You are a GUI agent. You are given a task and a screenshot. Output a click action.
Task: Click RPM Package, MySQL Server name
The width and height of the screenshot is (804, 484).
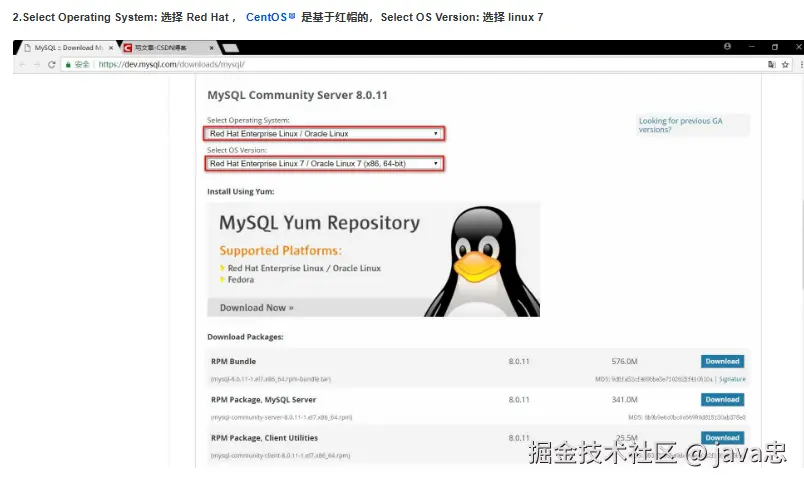264,399
